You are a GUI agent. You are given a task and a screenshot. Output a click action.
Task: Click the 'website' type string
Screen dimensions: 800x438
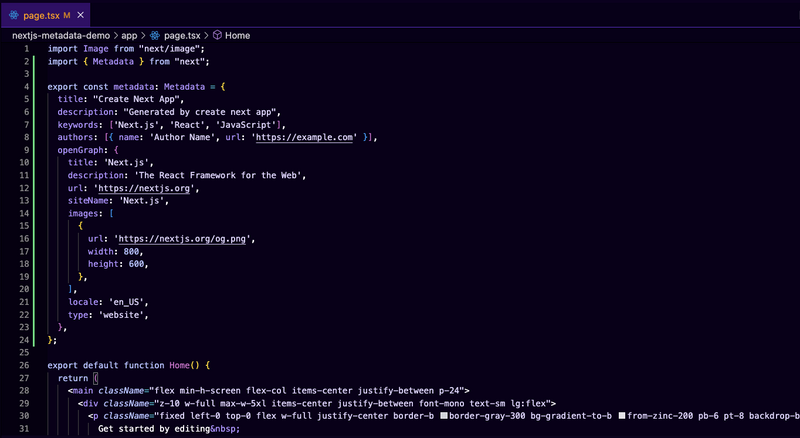click(x=123, y=314)
